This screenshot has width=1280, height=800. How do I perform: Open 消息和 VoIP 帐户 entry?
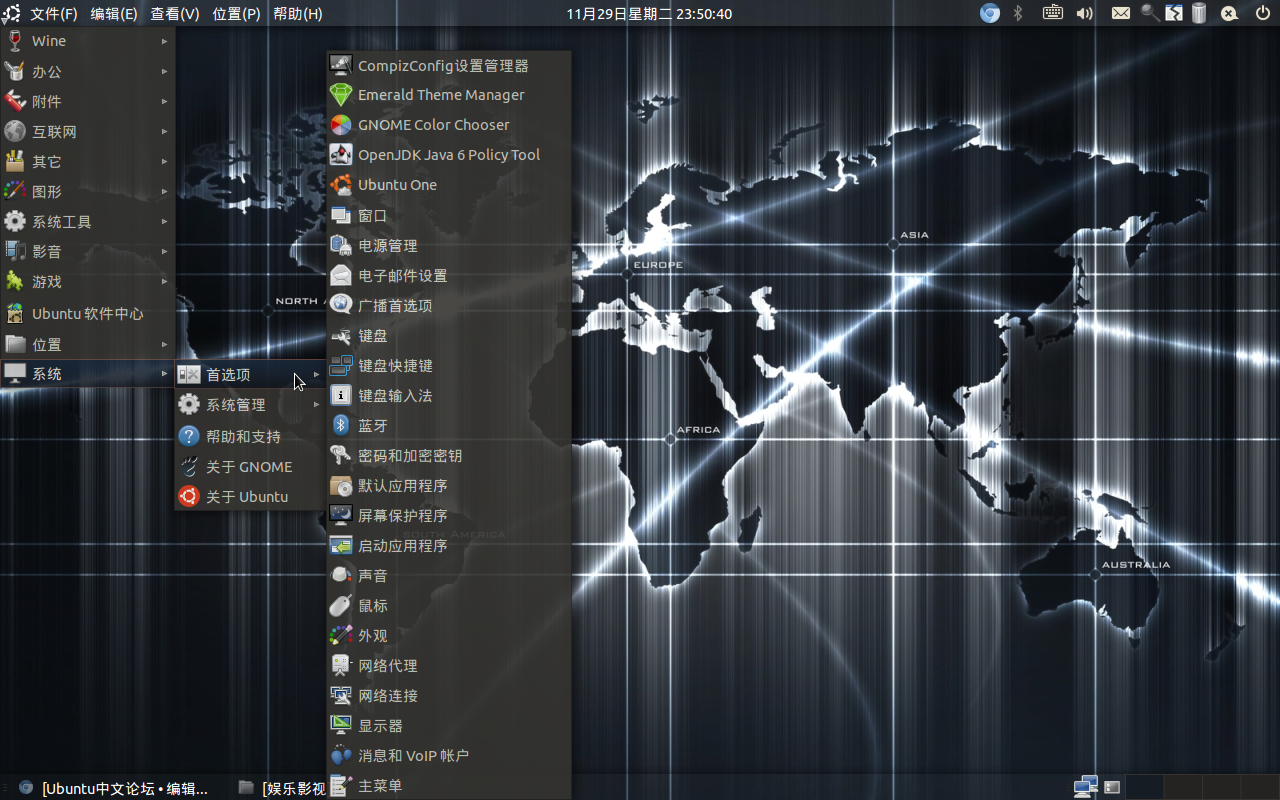449,755
